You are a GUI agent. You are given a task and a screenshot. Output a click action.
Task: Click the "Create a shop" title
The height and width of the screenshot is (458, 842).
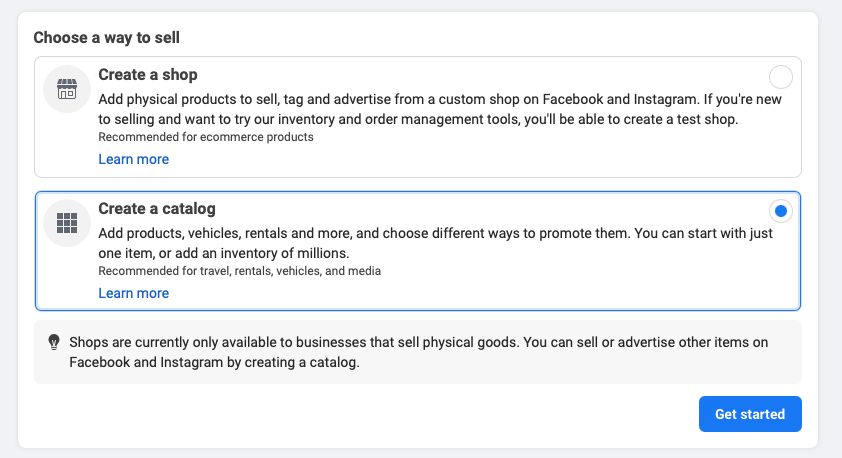click(x=147, y=75)
